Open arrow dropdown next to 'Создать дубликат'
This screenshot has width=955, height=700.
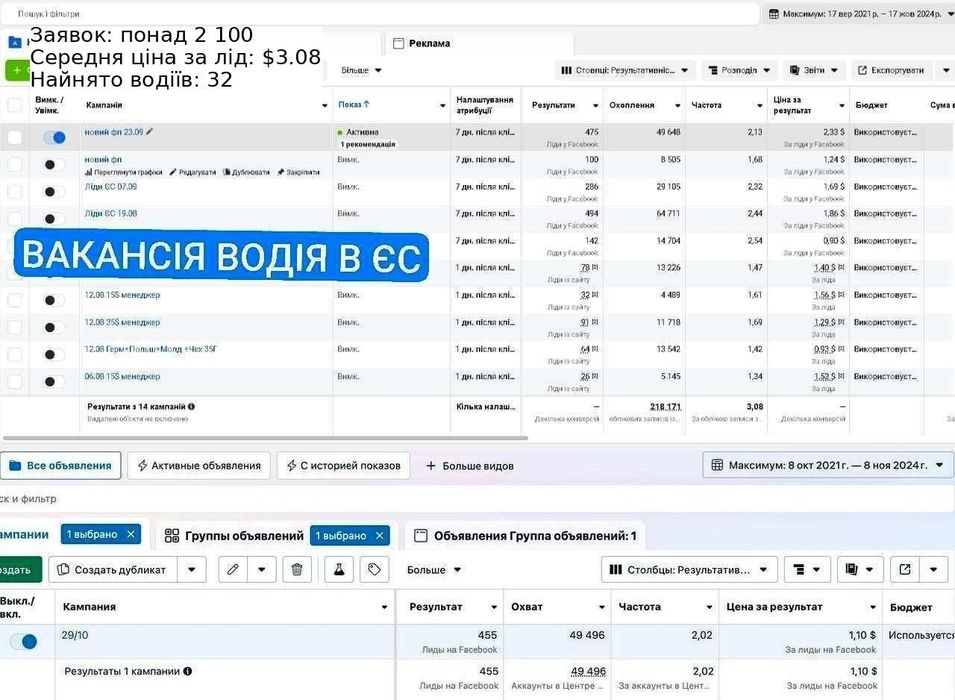pos(192,570)
